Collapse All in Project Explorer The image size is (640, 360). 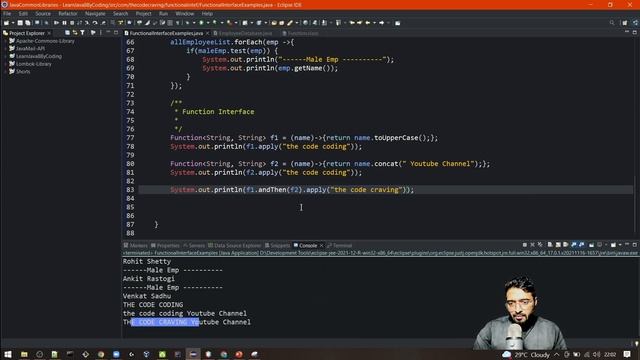(67, 33)
